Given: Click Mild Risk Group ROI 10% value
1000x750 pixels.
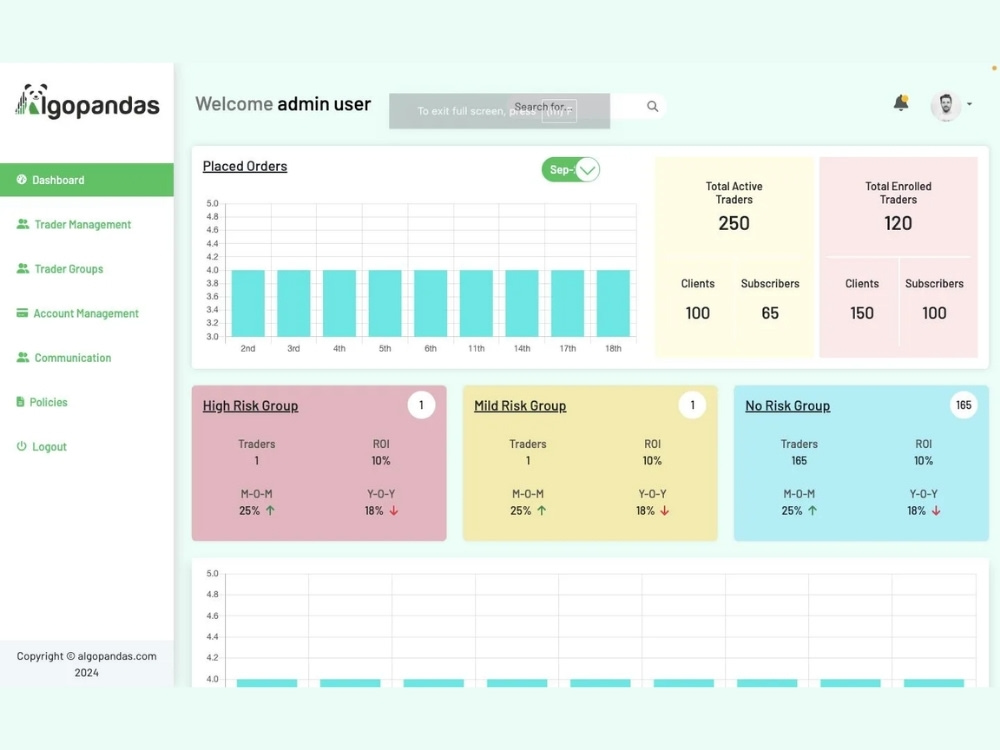Looking at the screenshot, I should coord(652,460).
